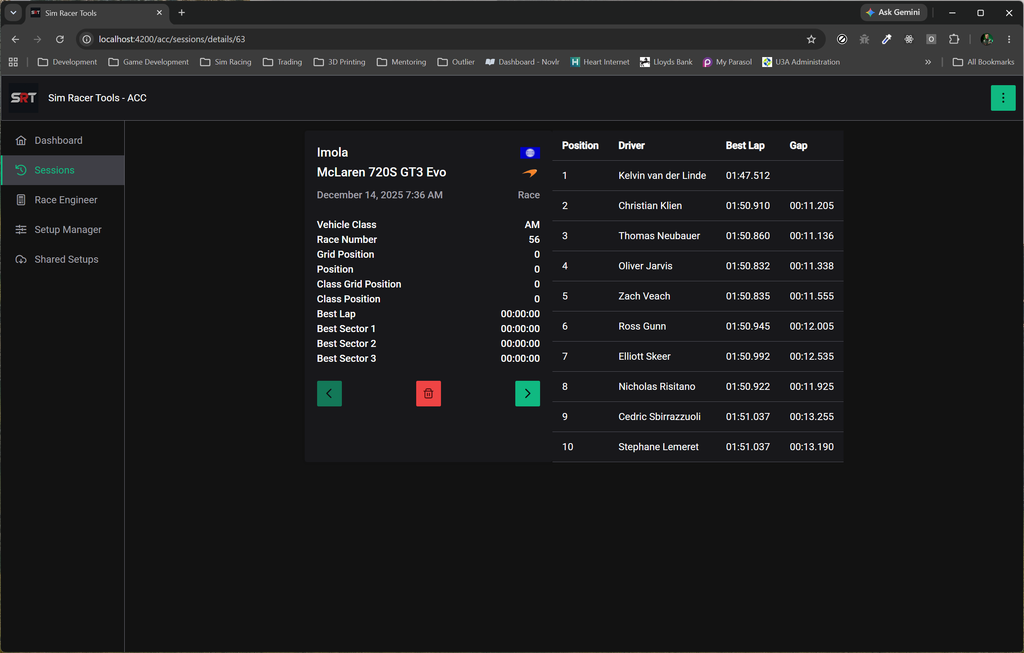Bookmark this page with star icon
This screenshot has height=653, width=1024.
coord(811,39)
